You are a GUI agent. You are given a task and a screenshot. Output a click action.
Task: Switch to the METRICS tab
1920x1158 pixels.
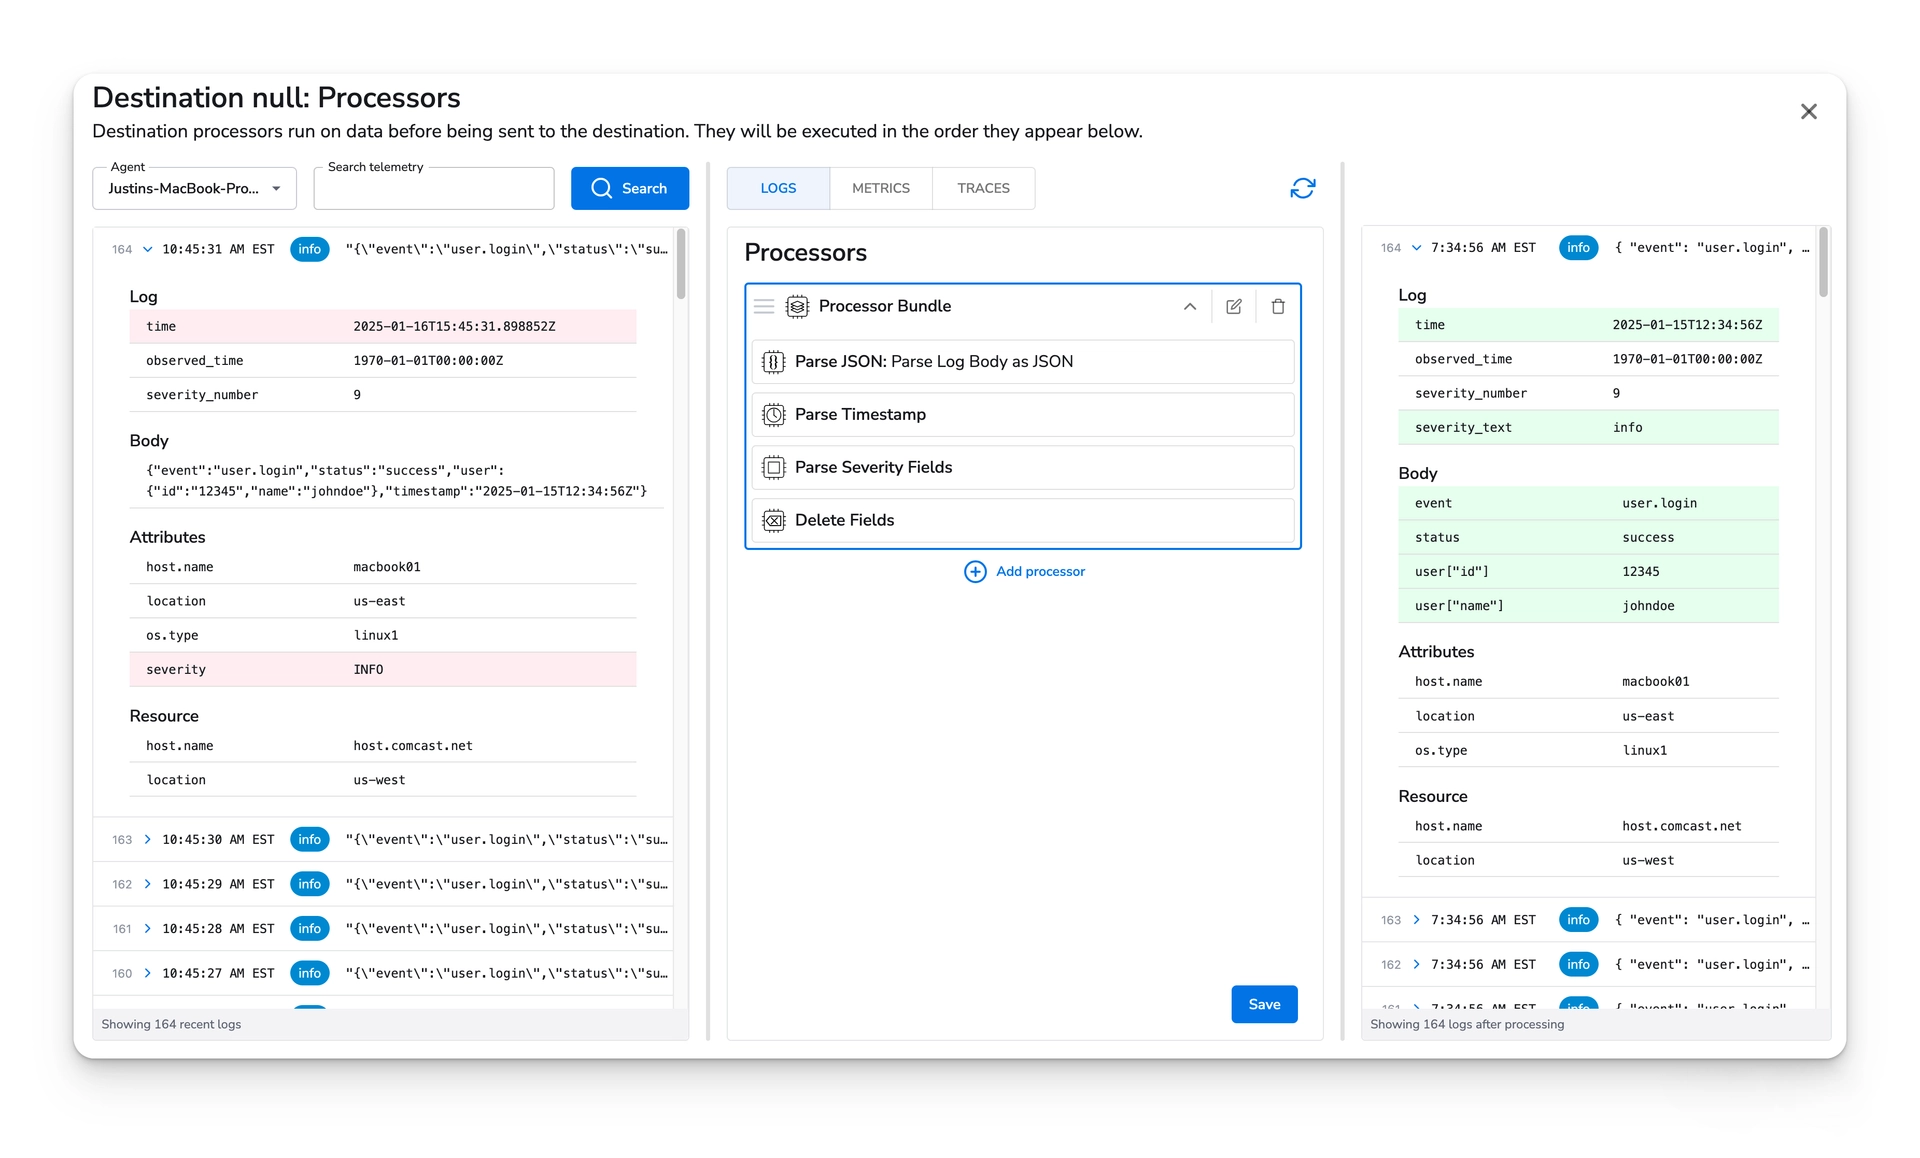pyautogui.click(x=880, y=188)
